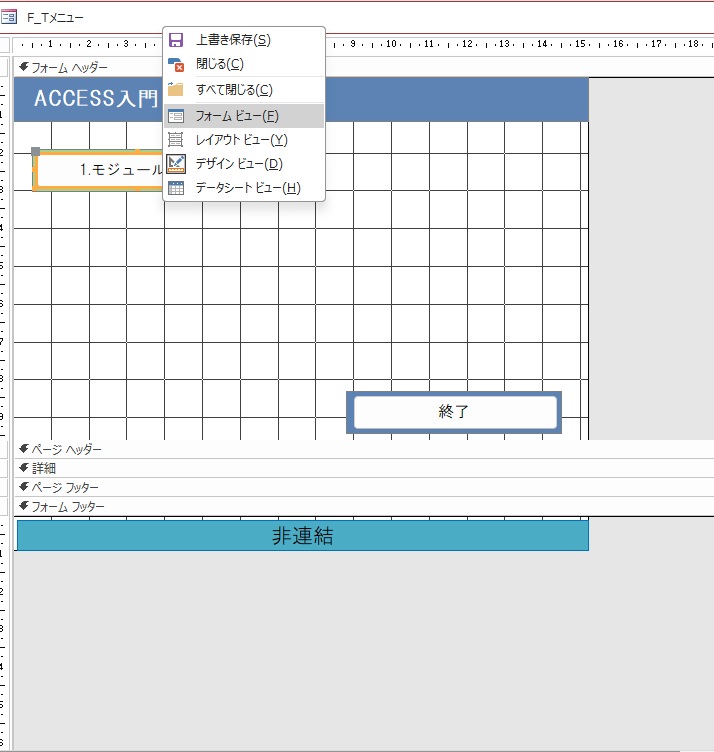Choose レイアウト ビュー(Y) menu entry

241,140
